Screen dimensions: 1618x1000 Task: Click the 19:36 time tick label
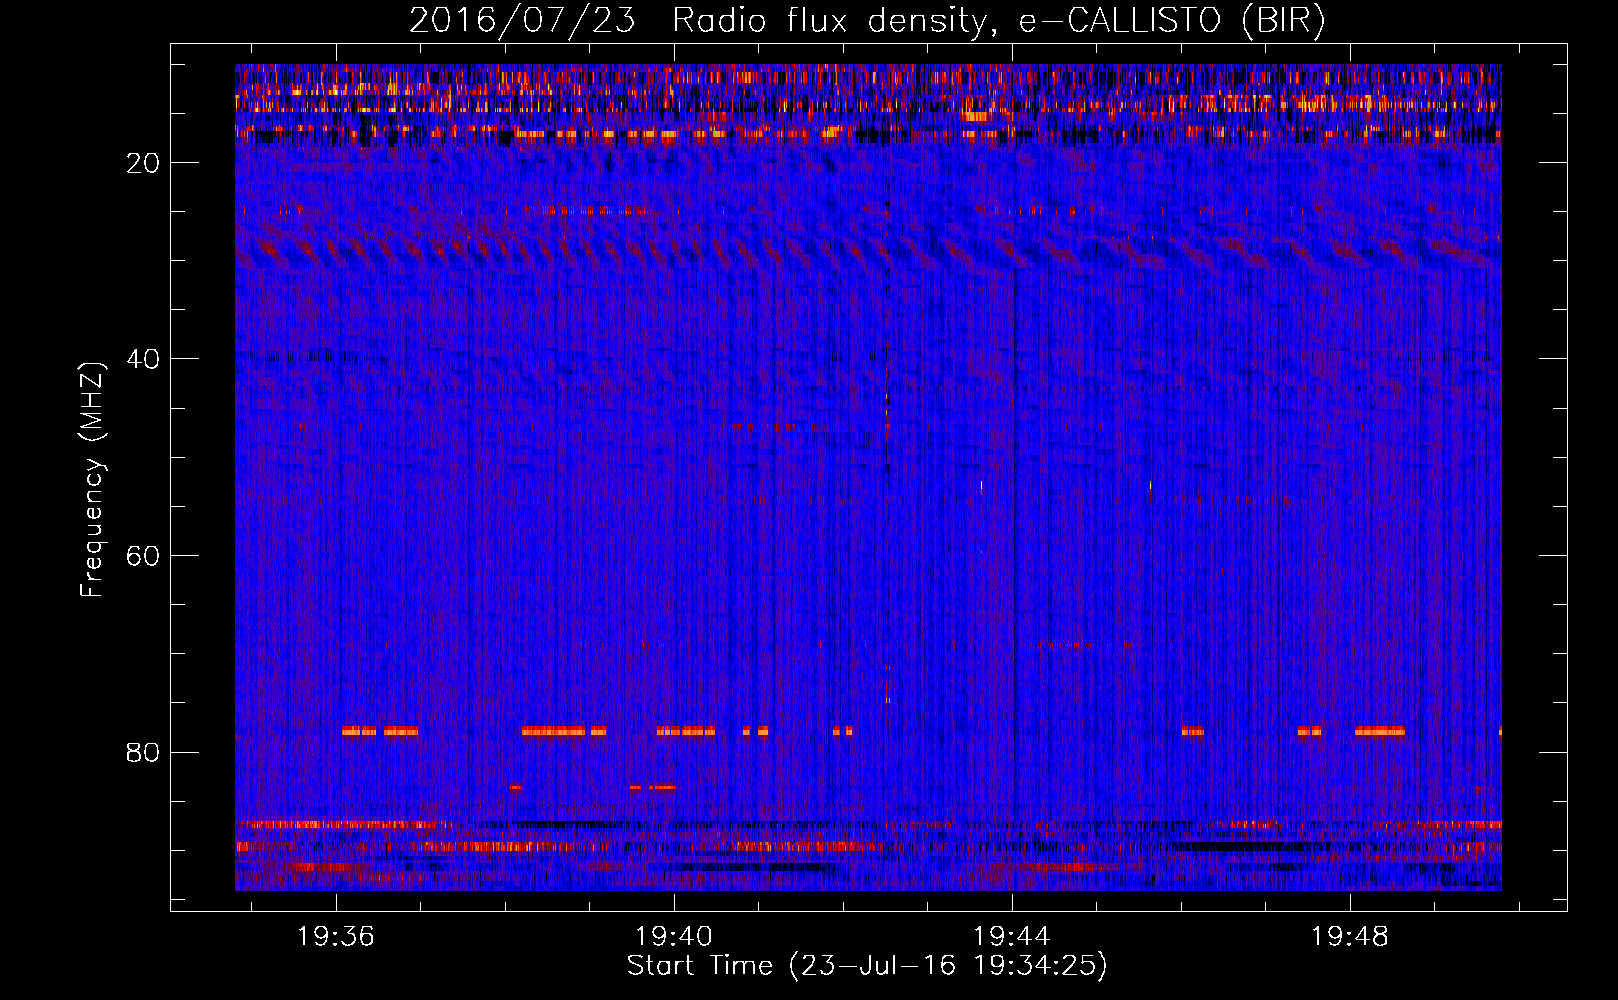[336, 936]
